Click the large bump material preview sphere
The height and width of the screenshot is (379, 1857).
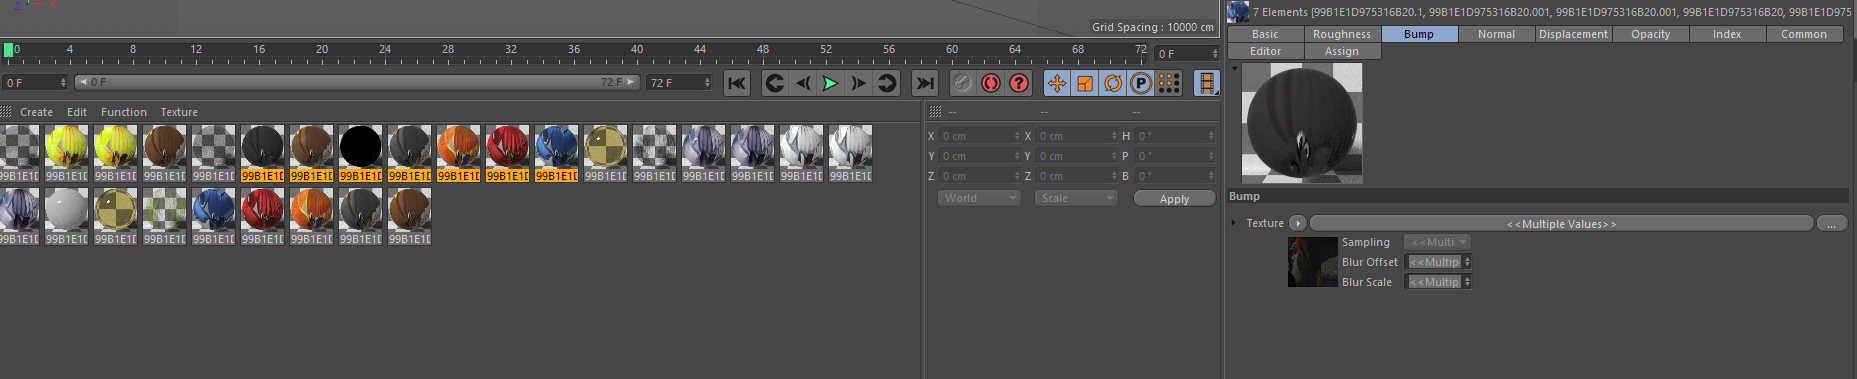click(1302, 123)
